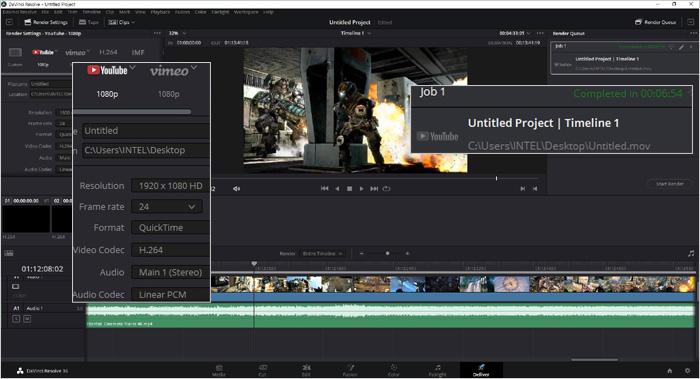Open the Workspace menu

(246, 12)
